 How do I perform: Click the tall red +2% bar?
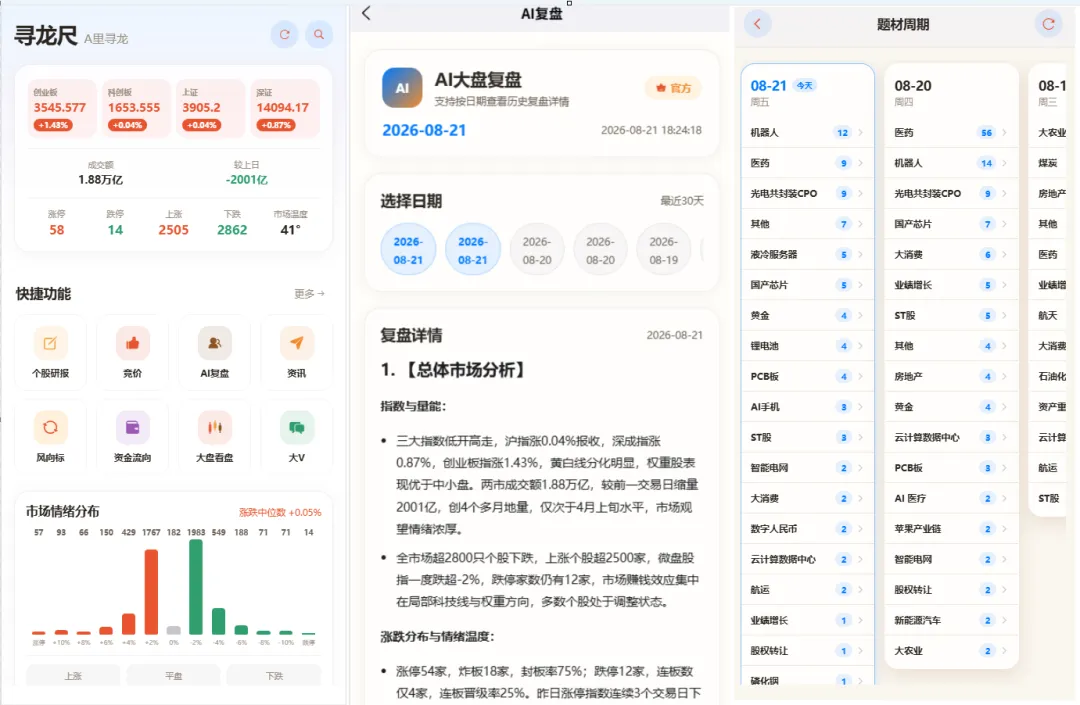click(x=151, y=592)
